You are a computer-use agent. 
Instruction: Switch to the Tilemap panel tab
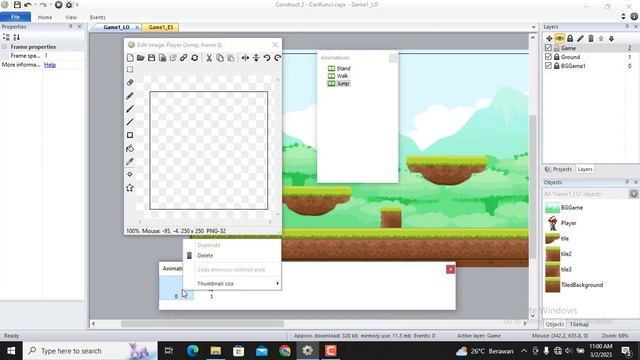[579, 324]
